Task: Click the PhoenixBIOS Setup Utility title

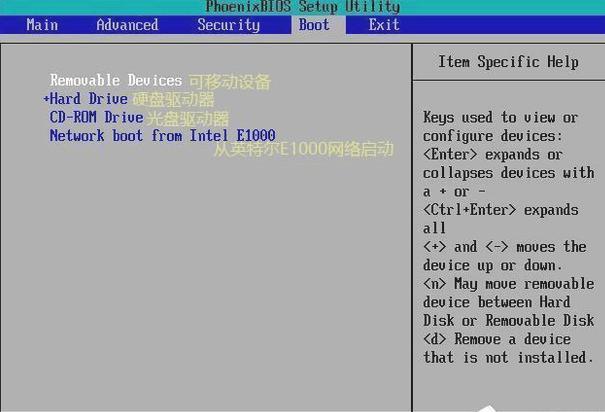Action: [x=303, y=7]
